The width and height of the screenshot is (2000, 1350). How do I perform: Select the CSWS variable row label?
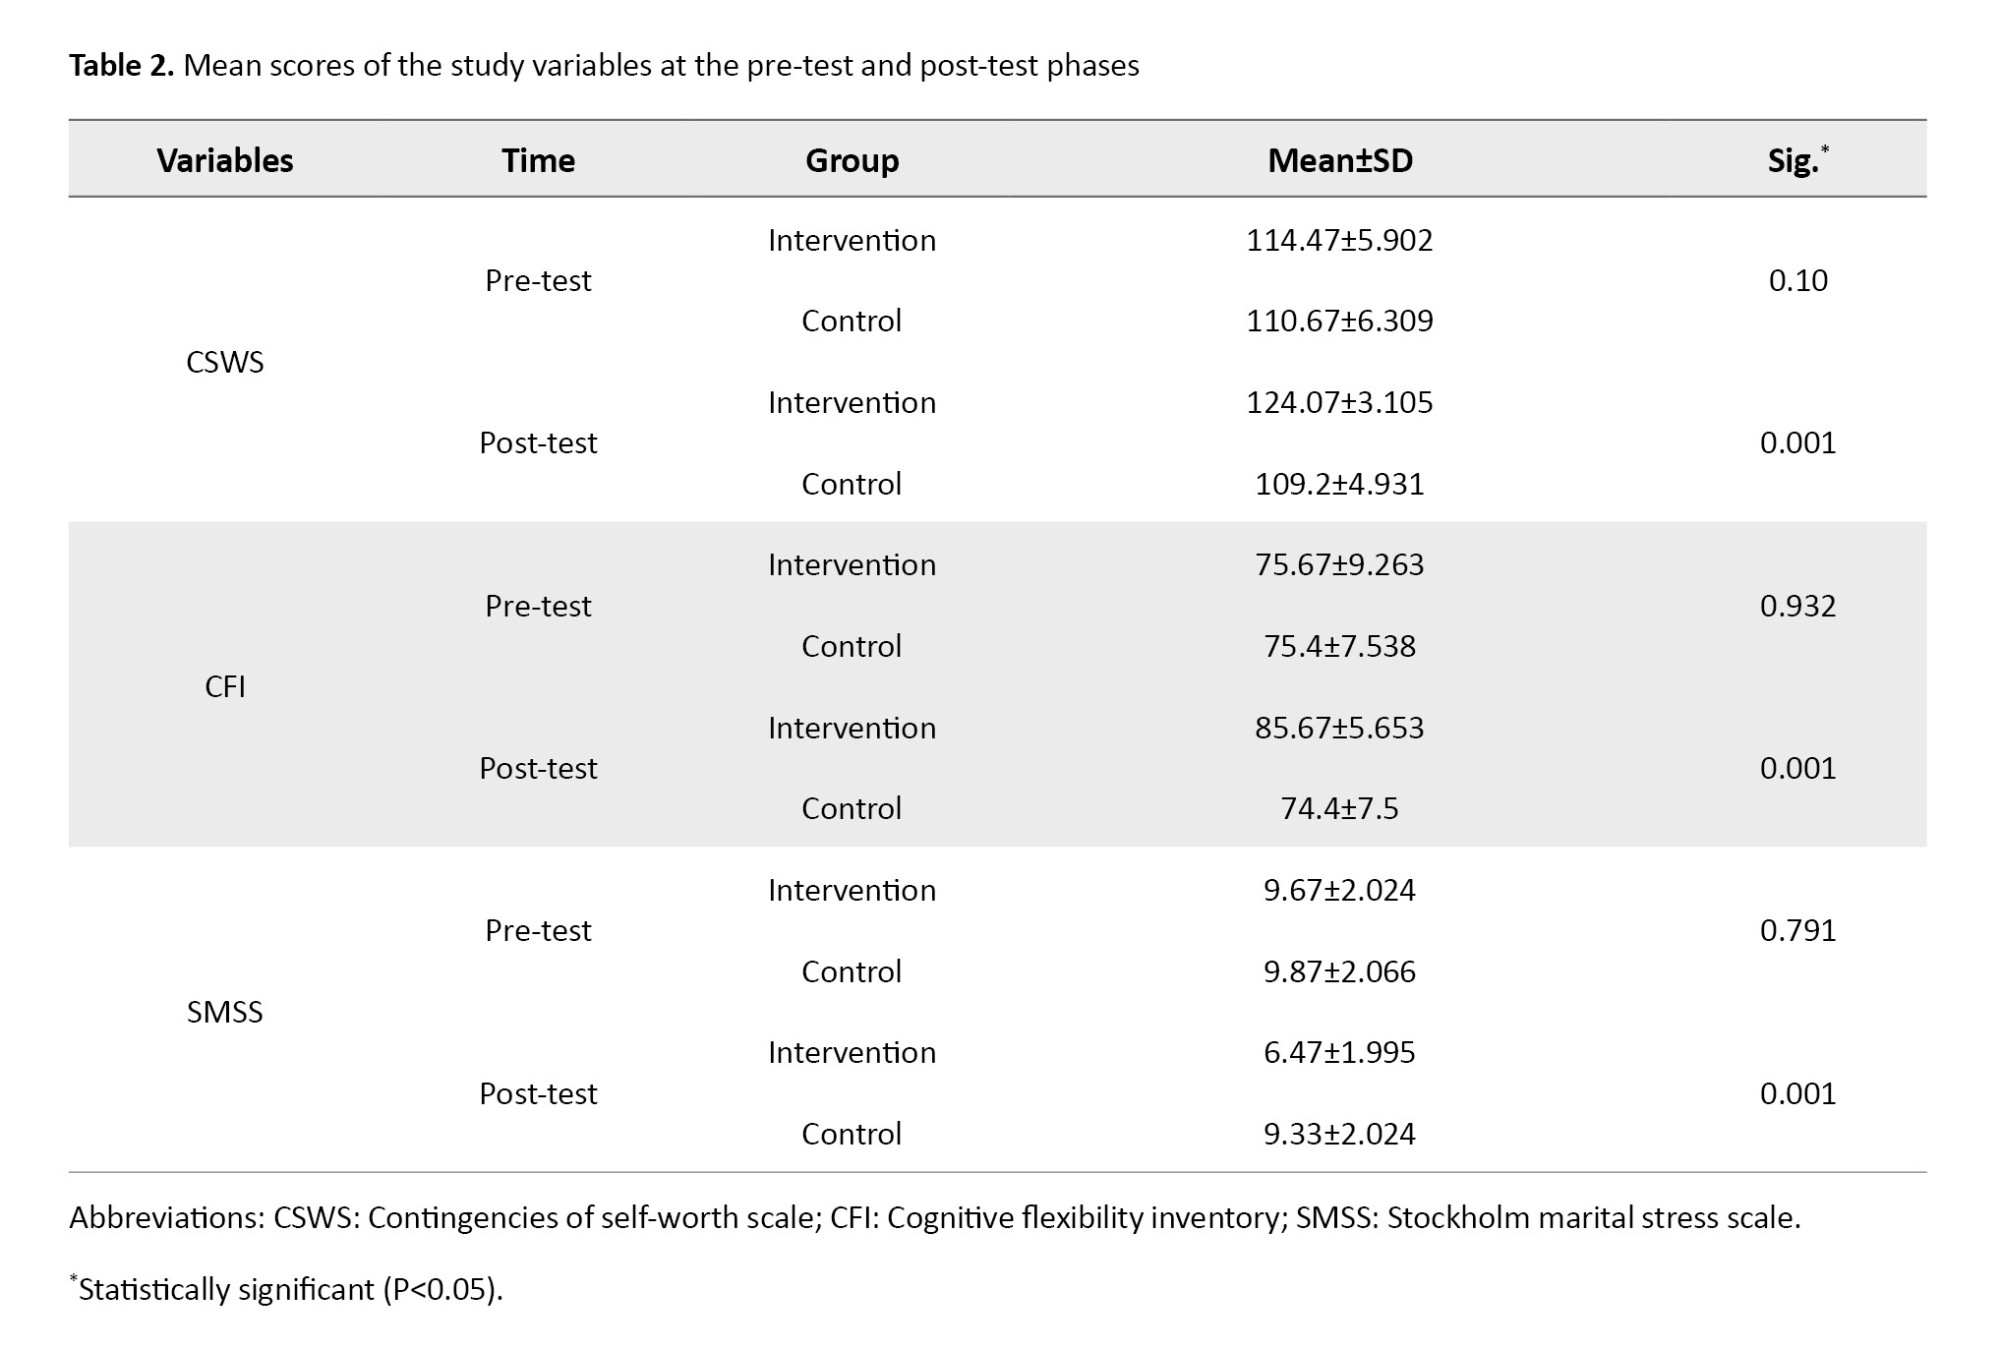click(225, 362)
